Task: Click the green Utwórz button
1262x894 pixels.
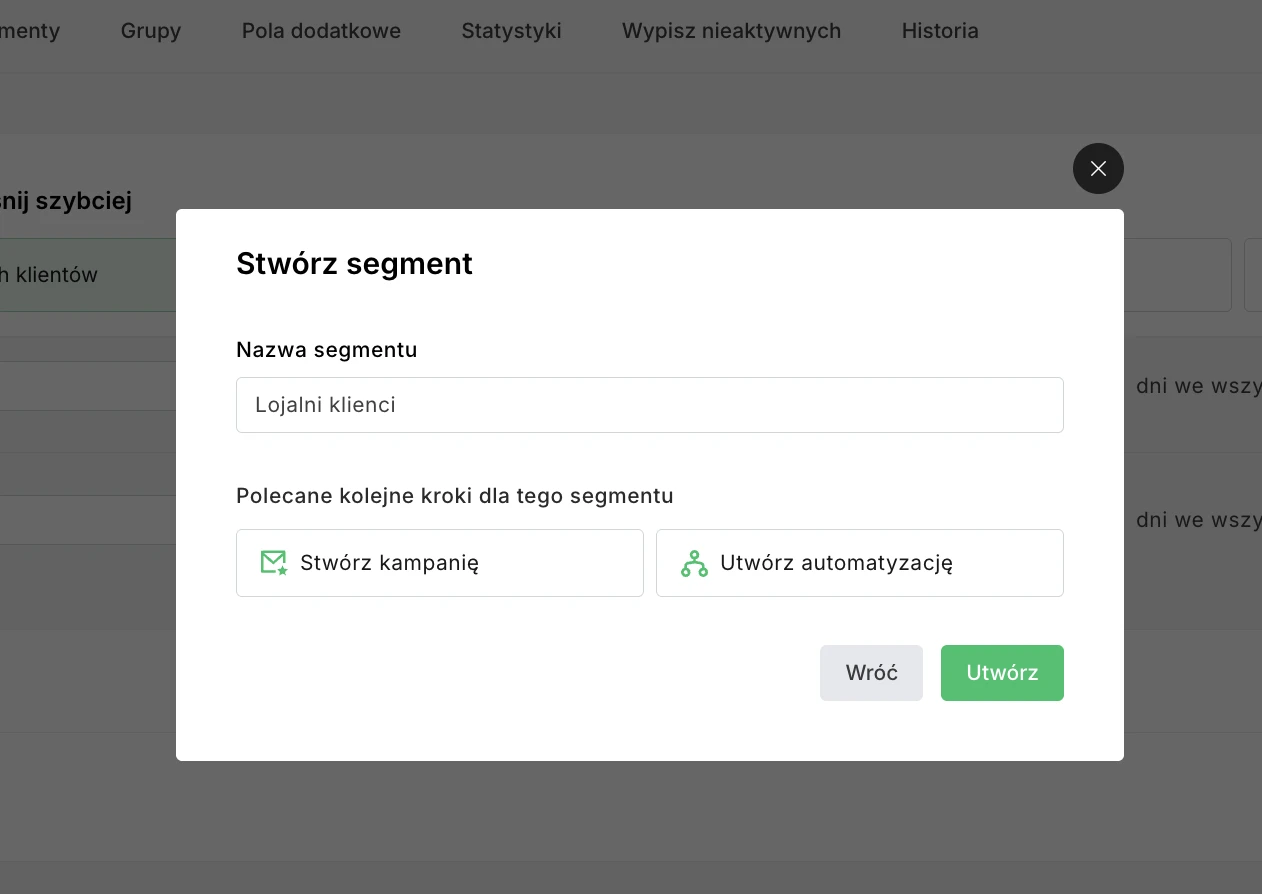Action: (1002, 672)
